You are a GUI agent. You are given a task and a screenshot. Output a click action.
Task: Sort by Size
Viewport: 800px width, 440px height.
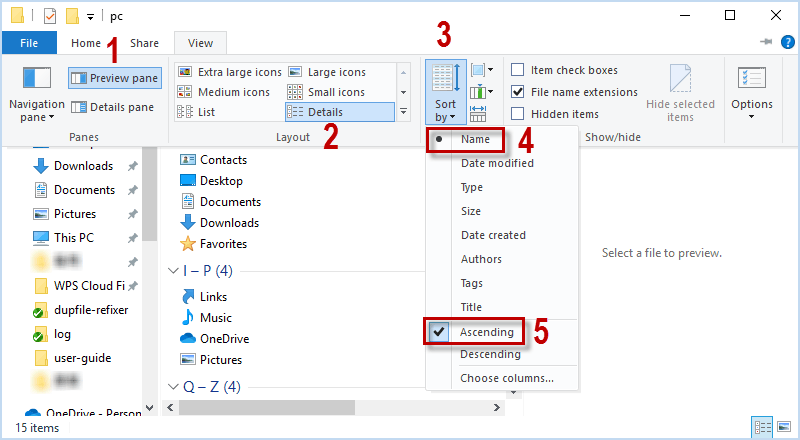(x=470, y=211)
